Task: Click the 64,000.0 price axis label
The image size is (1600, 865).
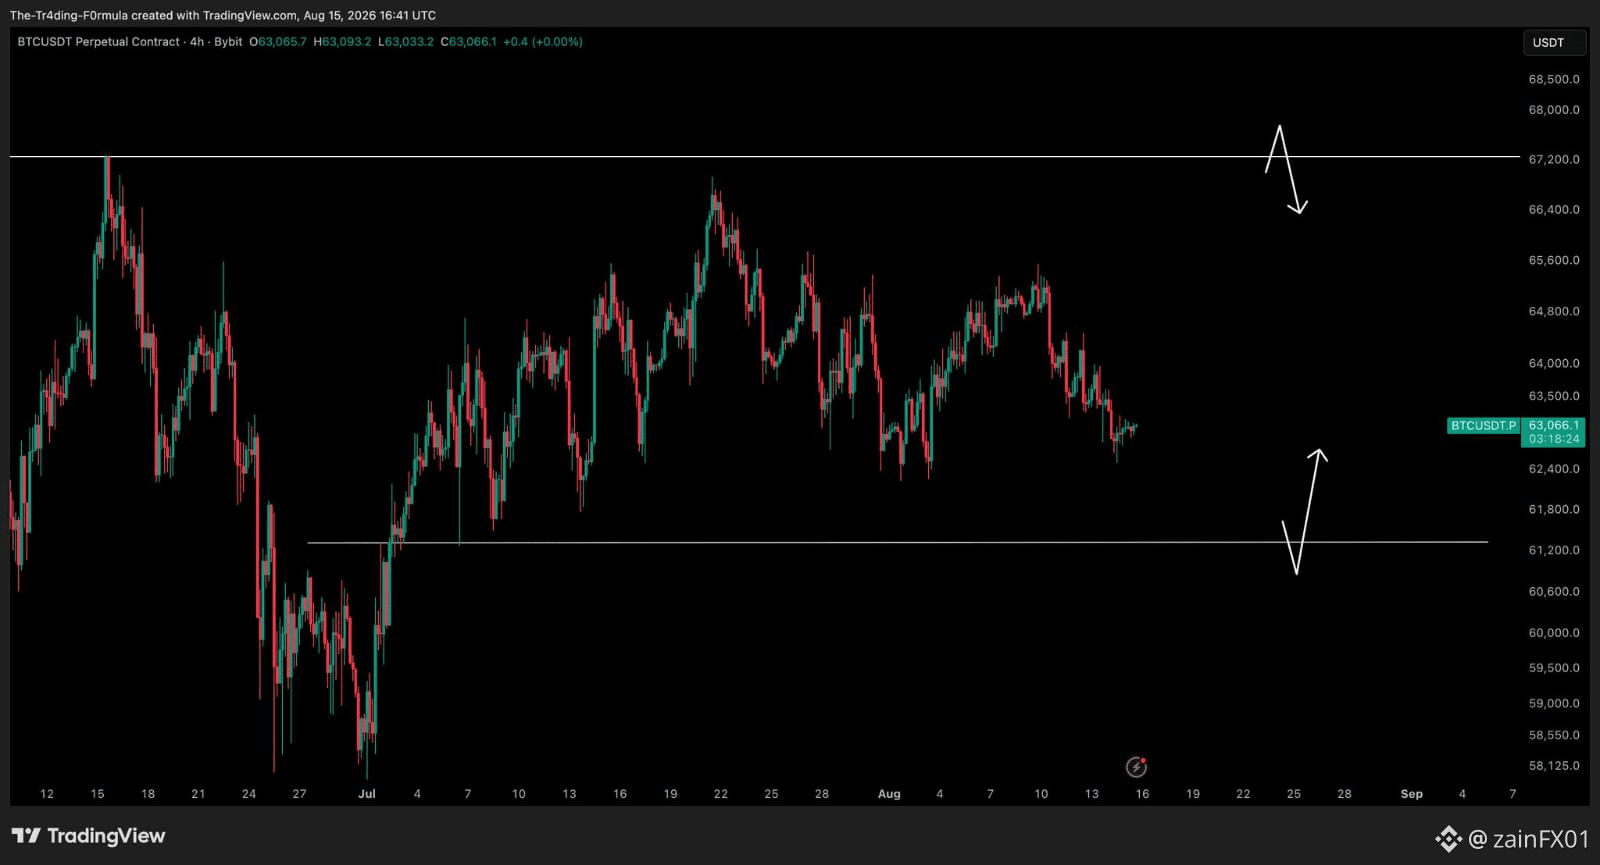Action: 1554,363
